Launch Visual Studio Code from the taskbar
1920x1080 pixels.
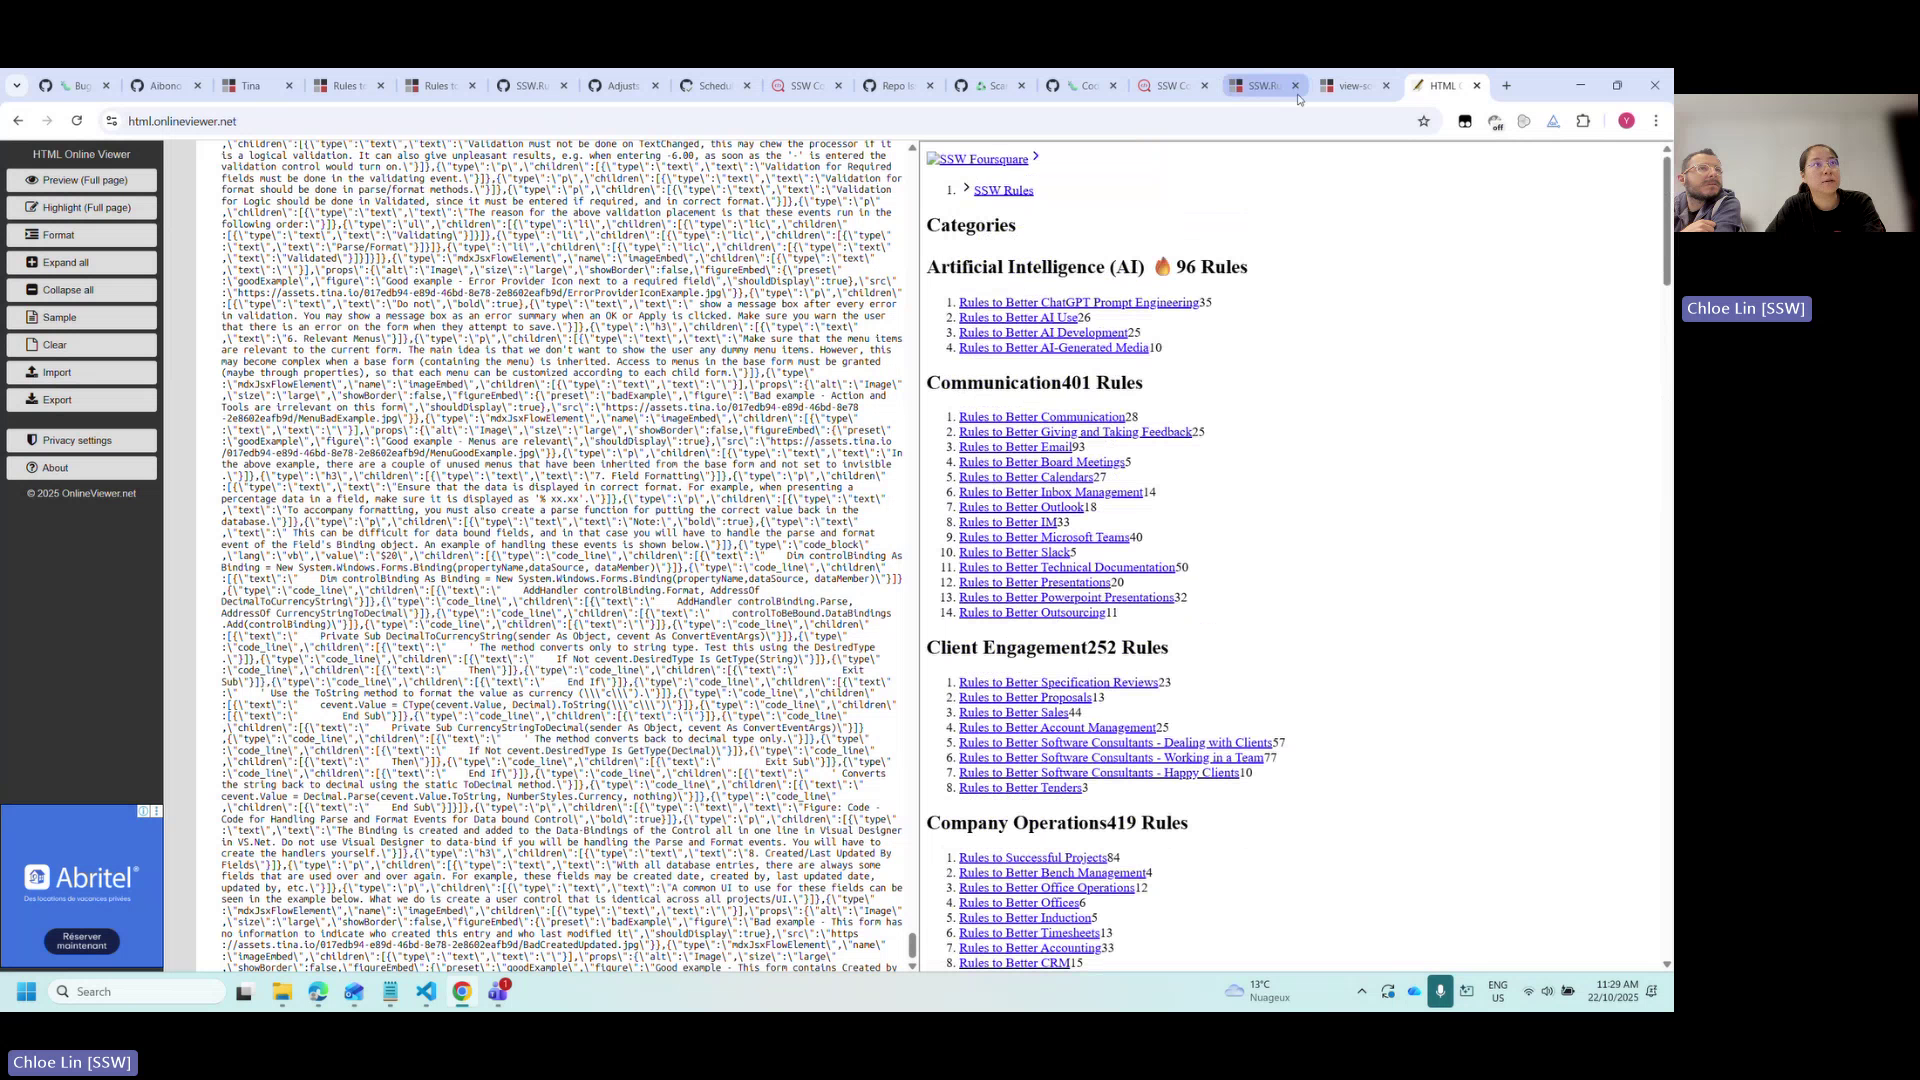tap(427, 991)
